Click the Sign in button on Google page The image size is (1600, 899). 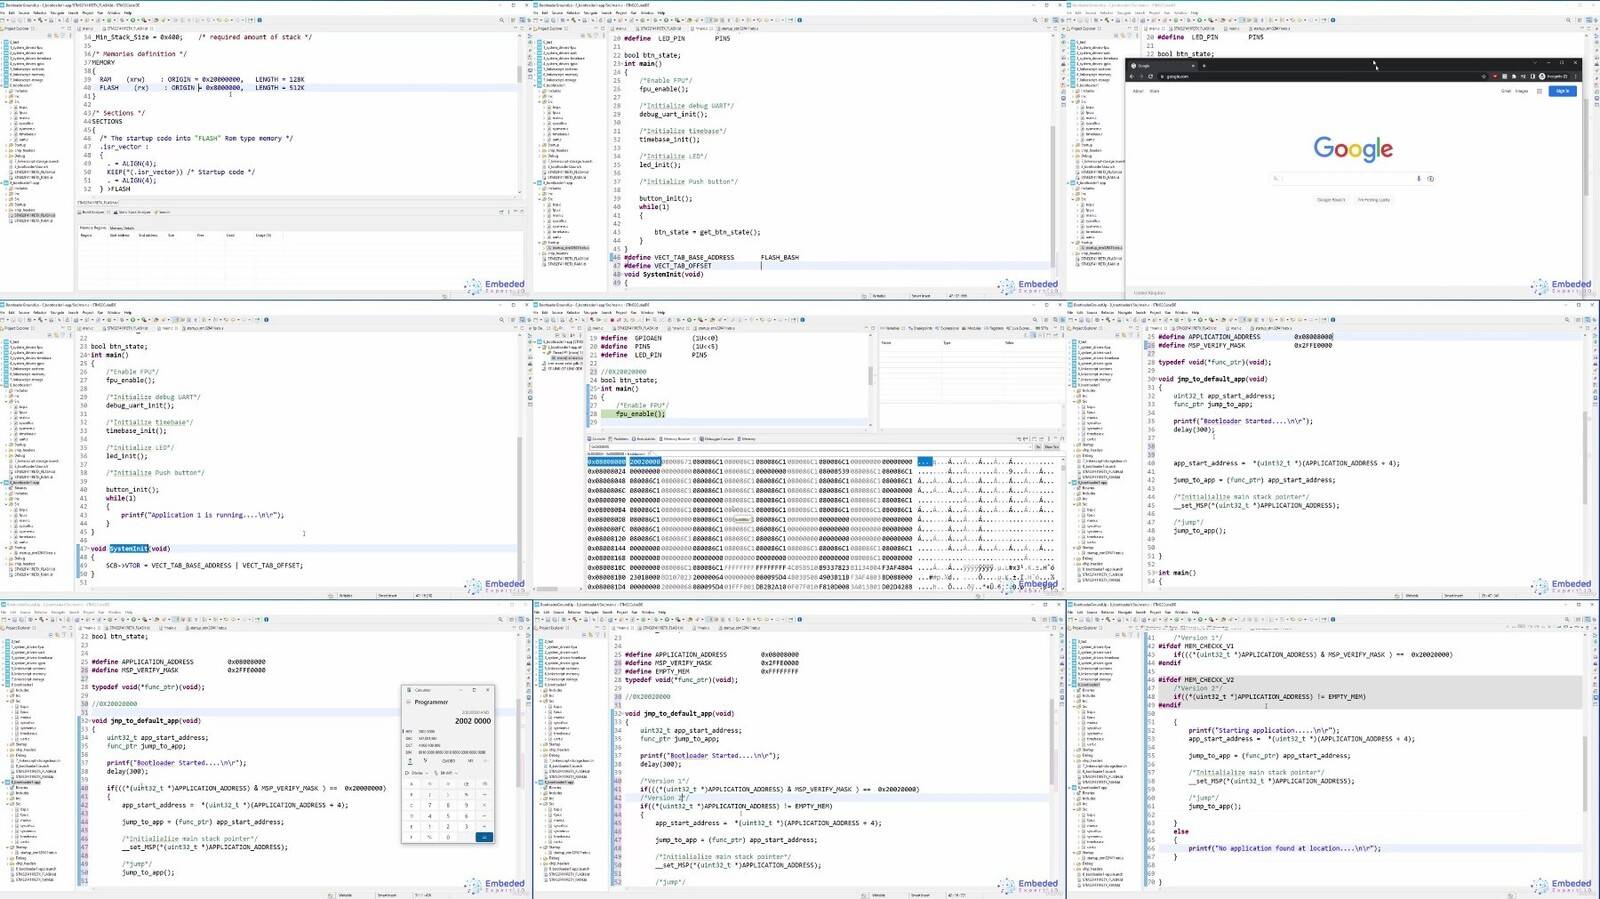[x=1562, y=91]
